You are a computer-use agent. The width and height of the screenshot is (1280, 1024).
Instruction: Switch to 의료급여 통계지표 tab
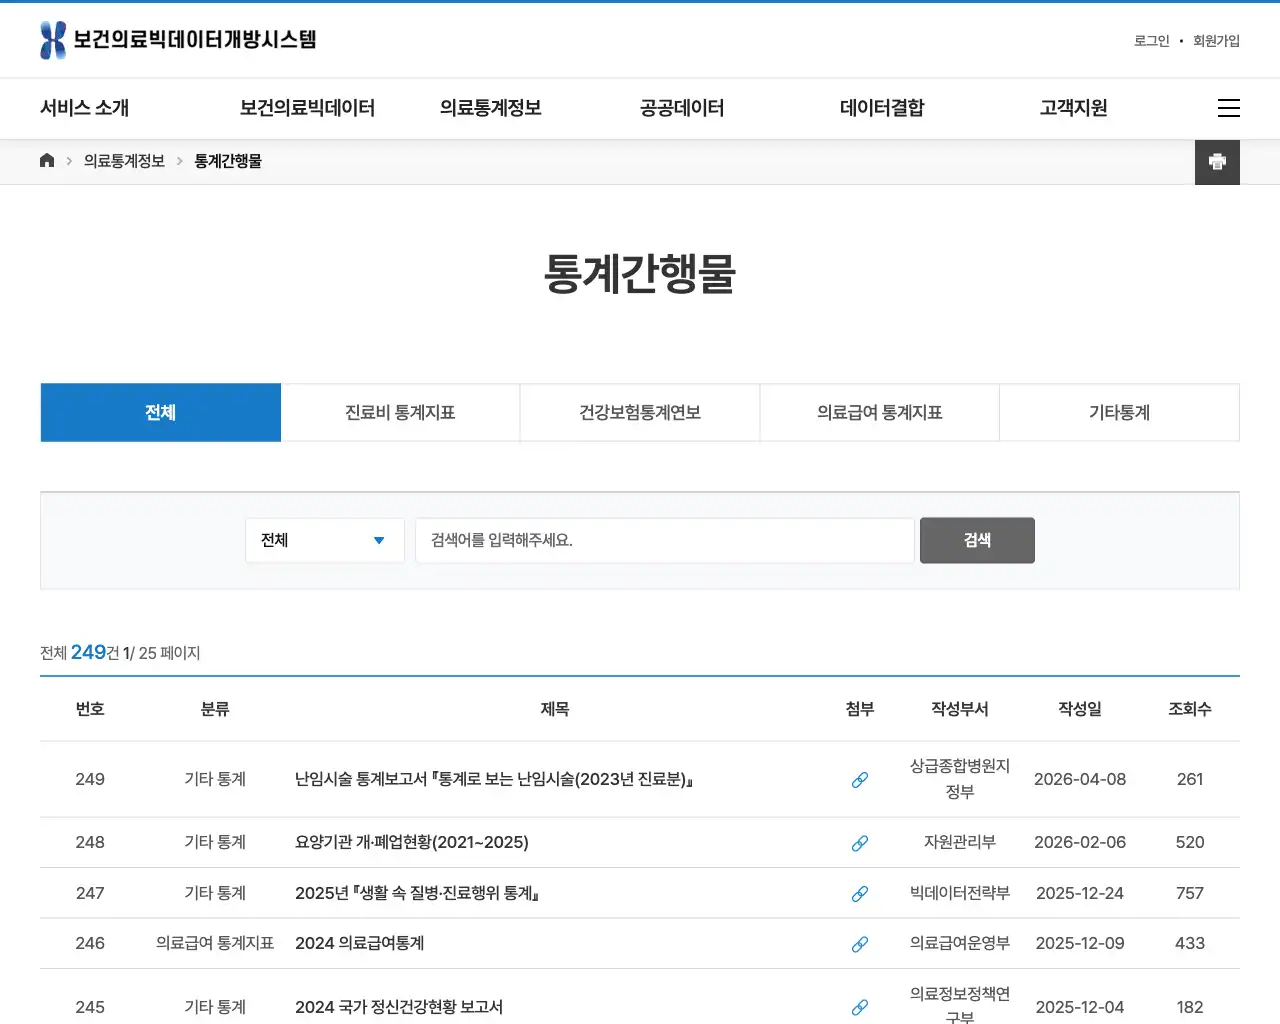point(880,412)
